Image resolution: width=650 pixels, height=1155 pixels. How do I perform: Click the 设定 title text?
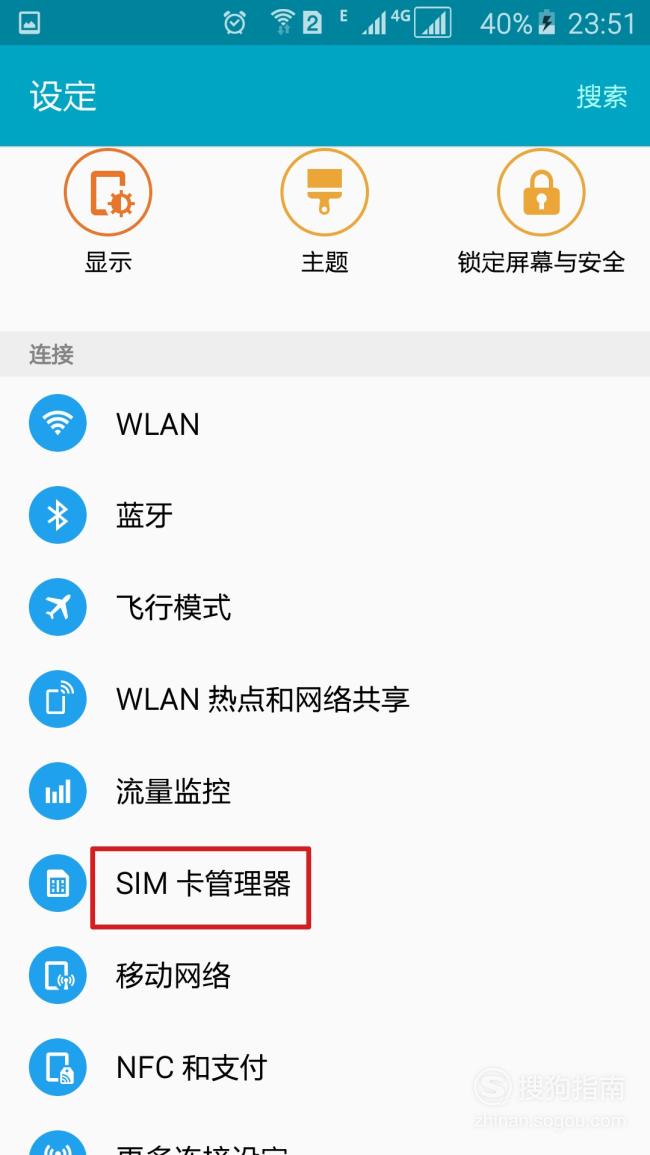coord(63,96)
